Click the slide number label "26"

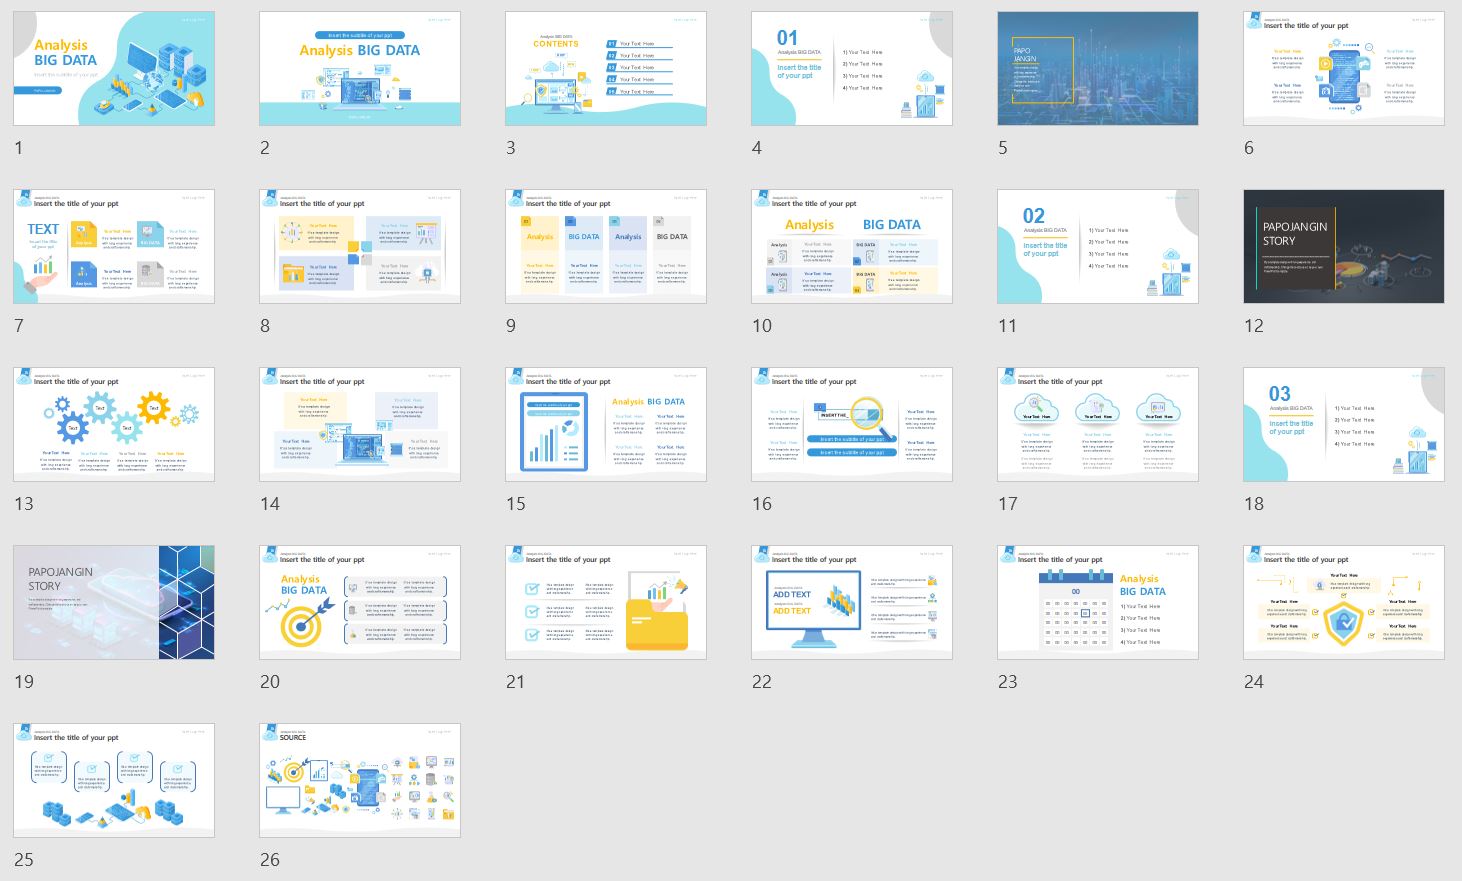(270, 860)
